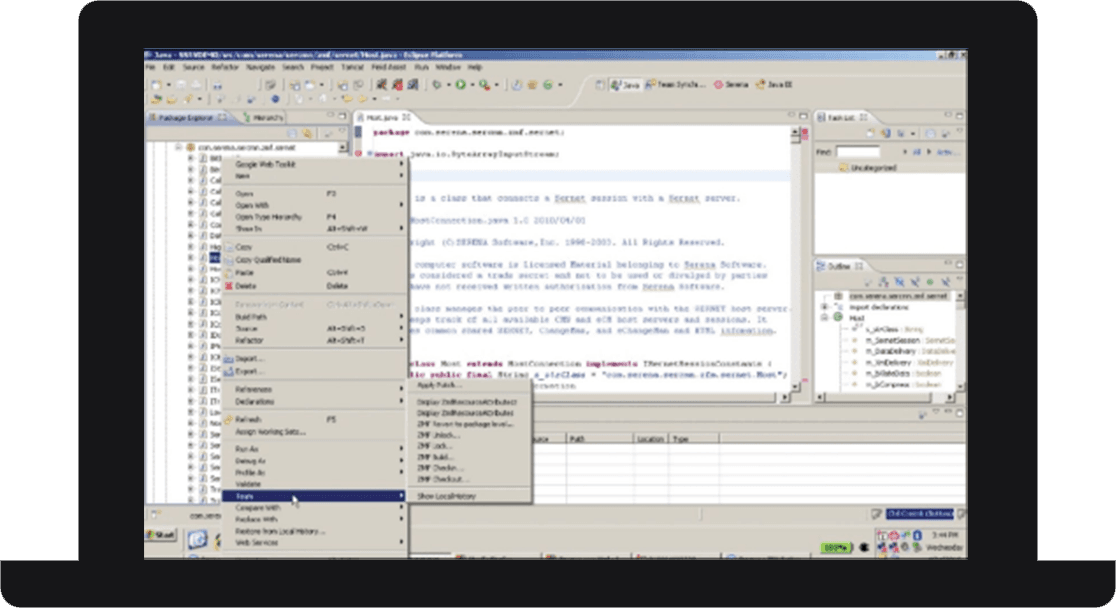Minimize the Outline view panel
1116x608 pixels.
point(947,262)
